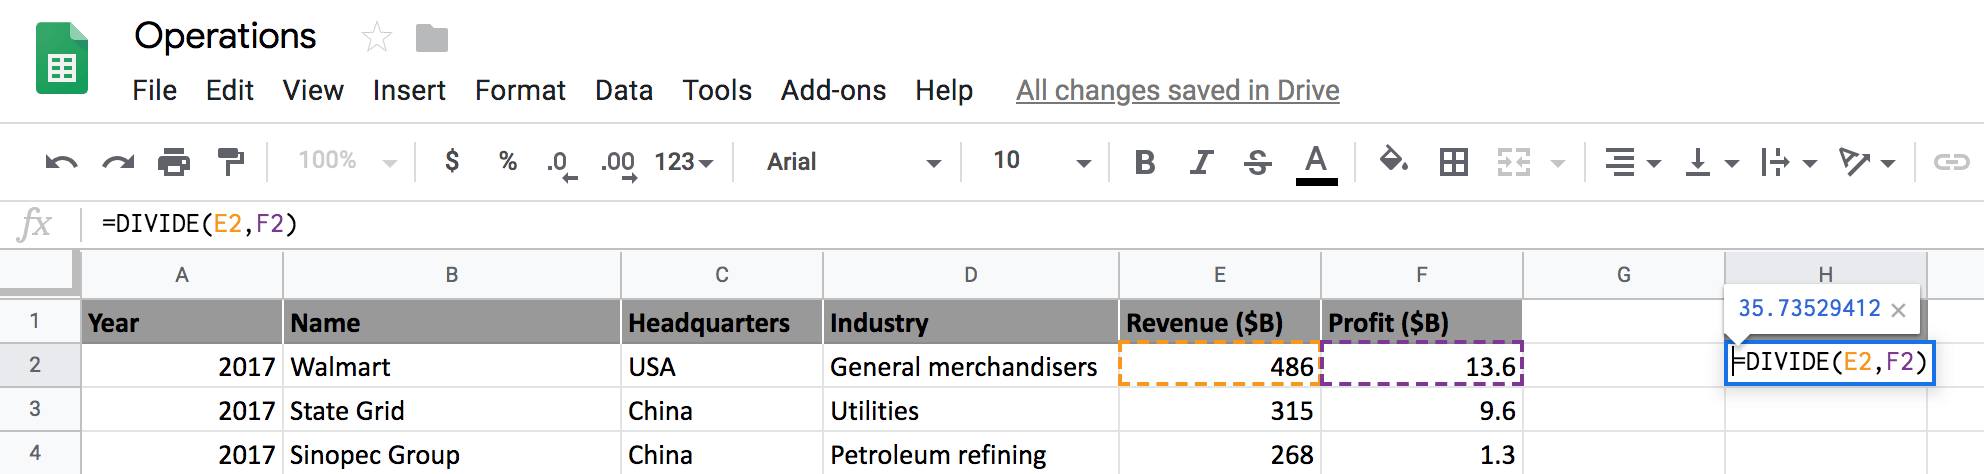Viewport: 1984px width, 474px height.
Task: Open the Help menu
Action: [x=944, y=90]
